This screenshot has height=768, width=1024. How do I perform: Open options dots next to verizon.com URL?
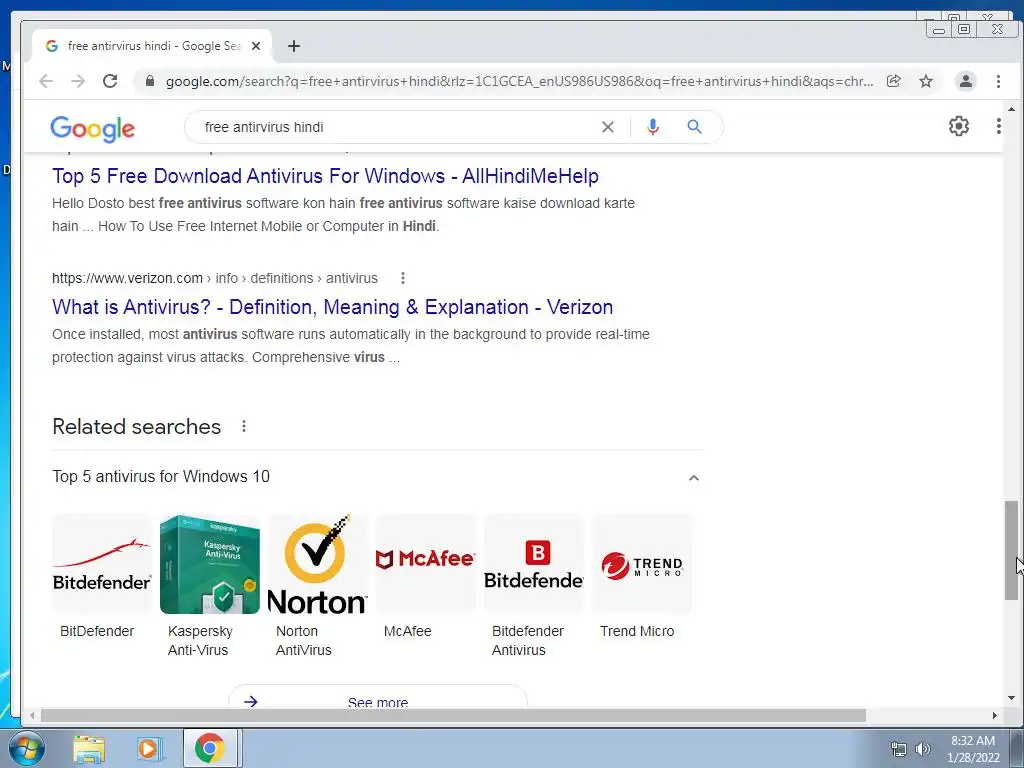[x=403, y=278]
